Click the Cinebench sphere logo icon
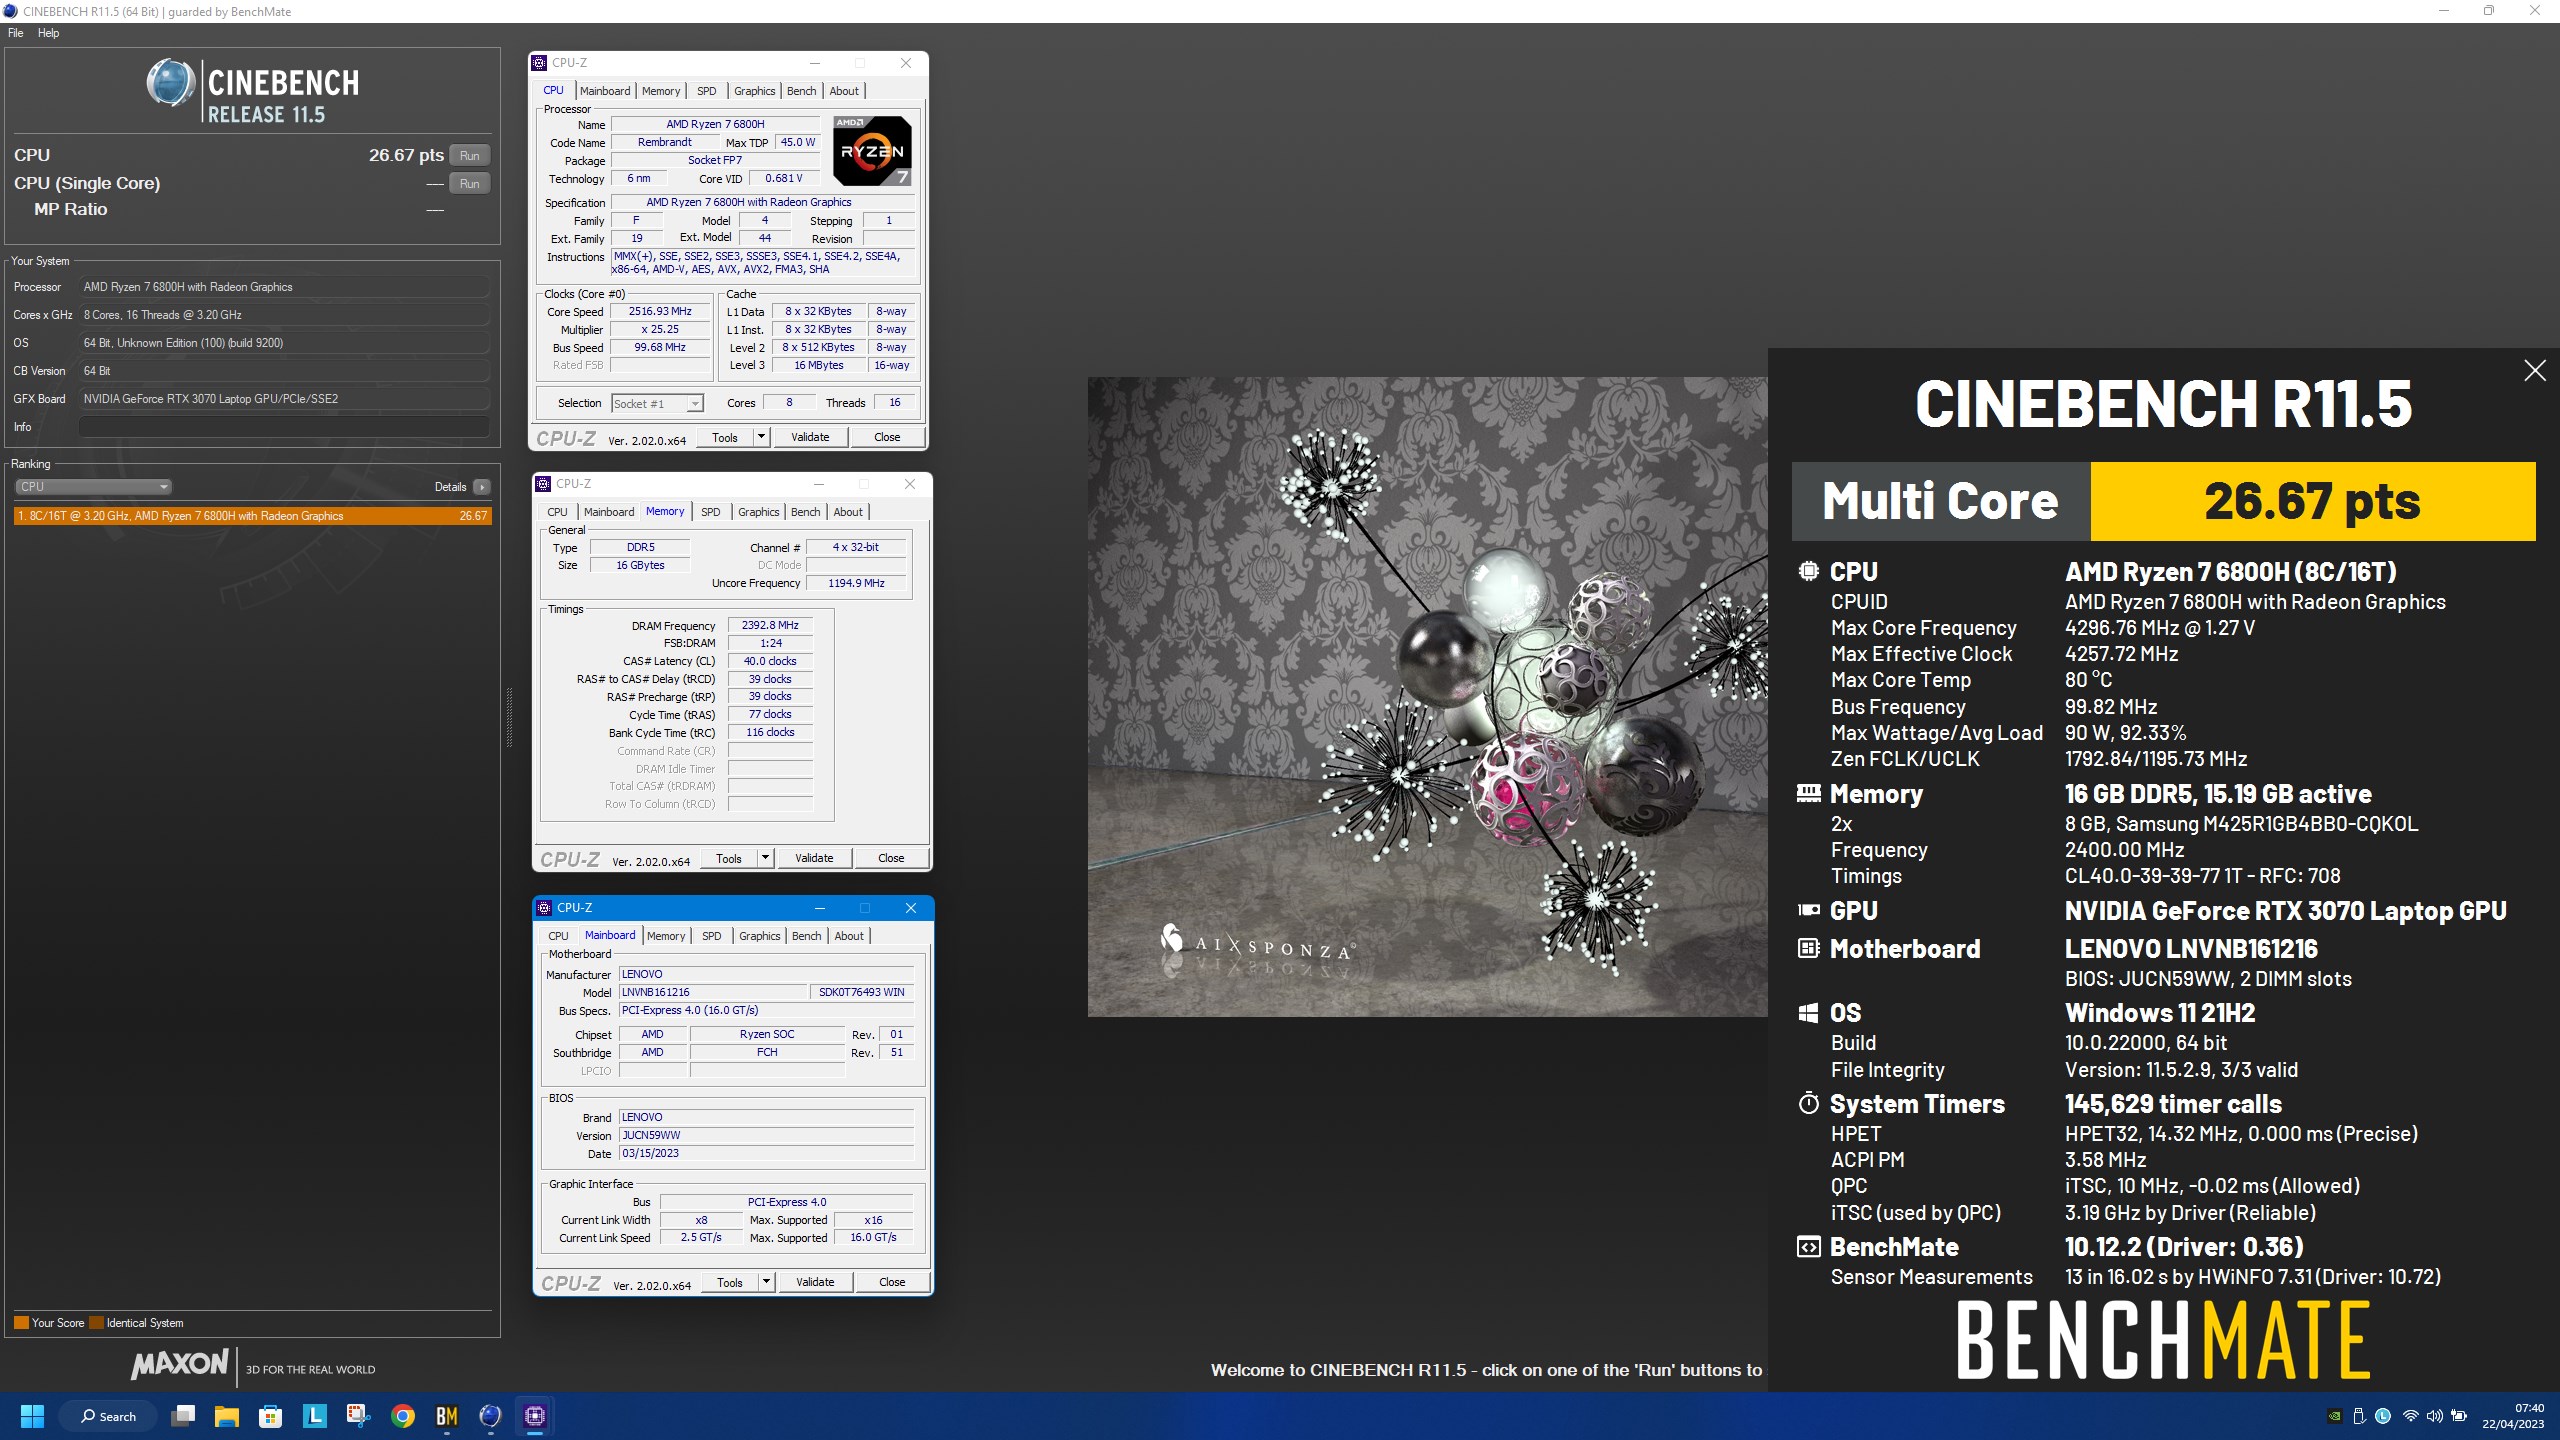 (170, 83)
